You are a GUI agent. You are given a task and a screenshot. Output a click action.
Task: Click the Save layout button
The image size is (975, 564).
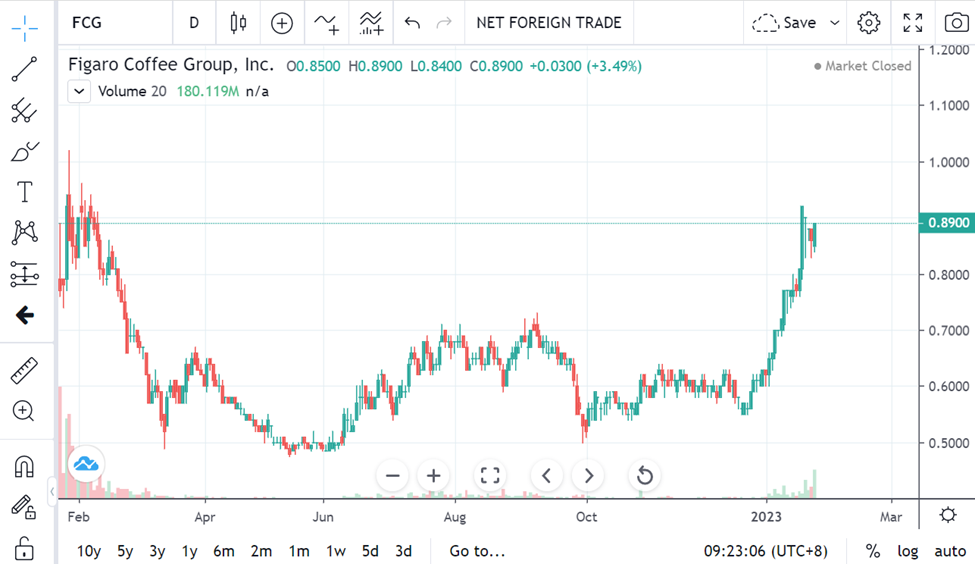coord(785,23)
